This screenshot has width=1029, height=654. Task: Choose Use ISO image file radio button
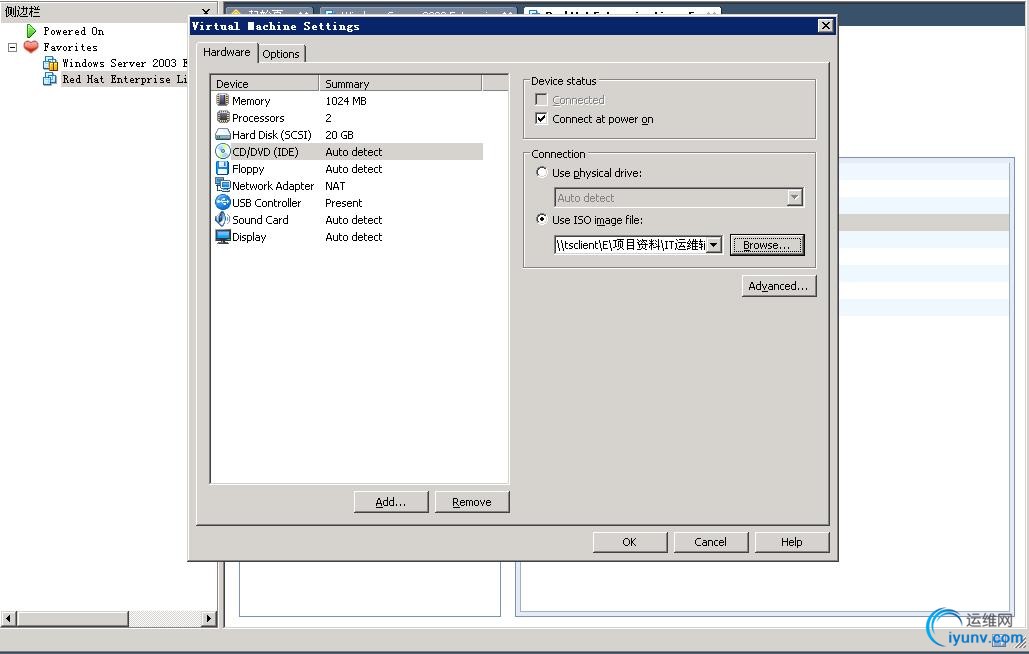[x=541, y=219]
